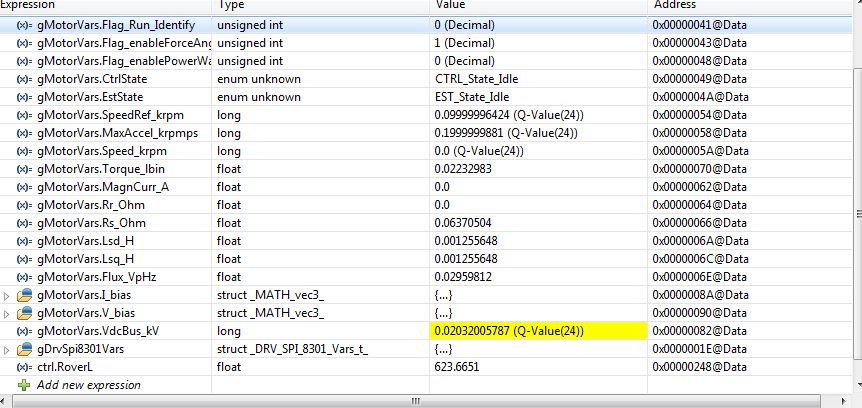Expand the gMotorVars.I_bias struct
The width and height of the screenshot is (862, 408).
[x=7, y=296]
